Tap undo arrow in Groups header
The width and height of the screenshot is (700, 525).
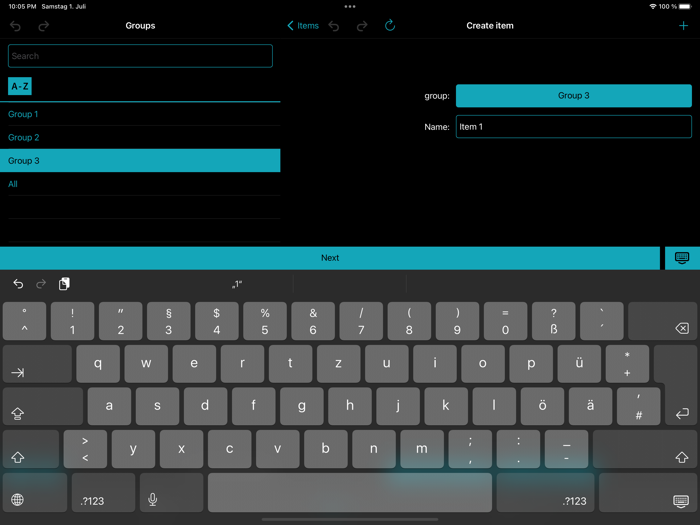(16, 26)
